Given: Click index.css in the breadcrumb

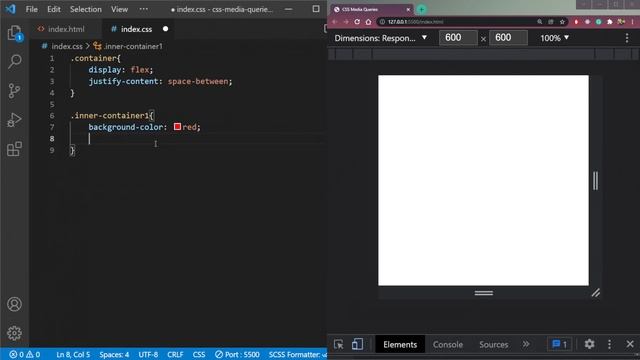Looking at the screenshot, I should pyautogui.click(x=67, y=47).
